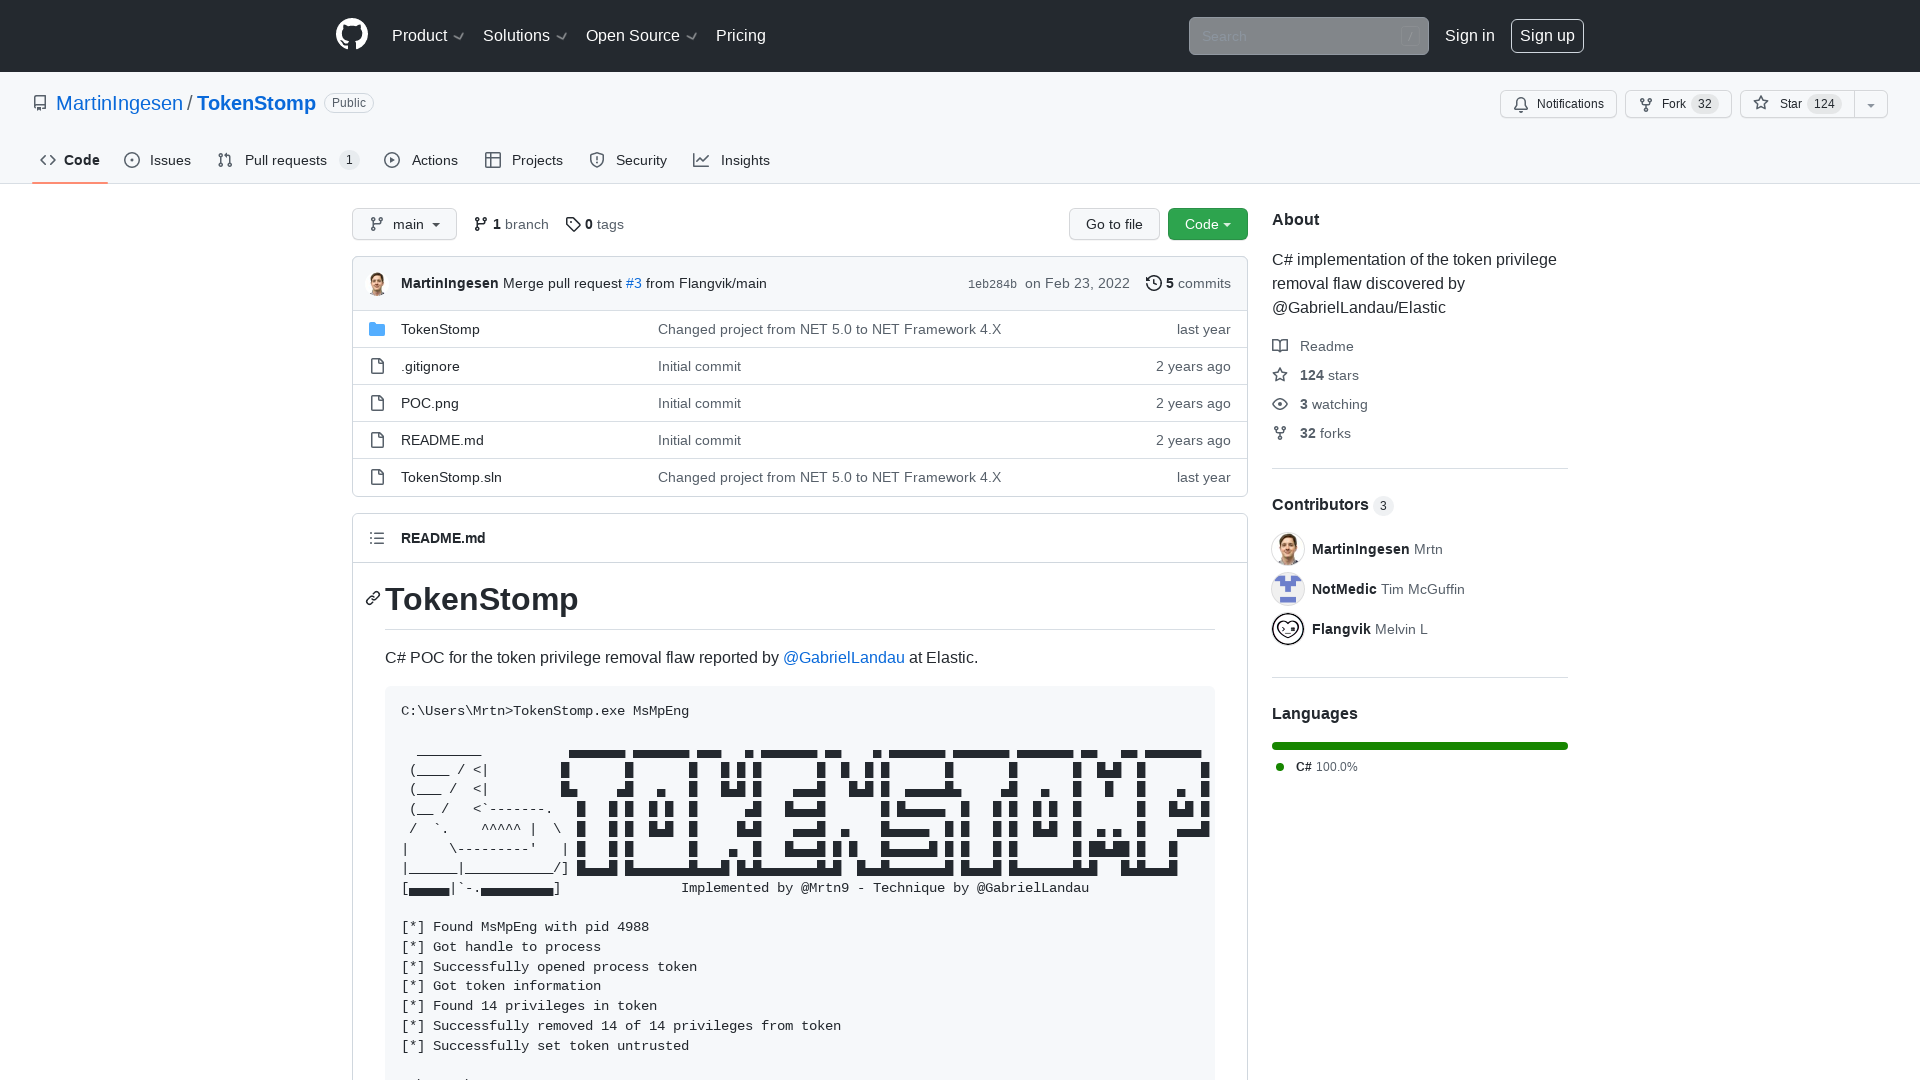Open the TokenStomp.sln file name
Image resolution: width=1920 pixels, height=1080 pixels.
click(x=451, y=477)
